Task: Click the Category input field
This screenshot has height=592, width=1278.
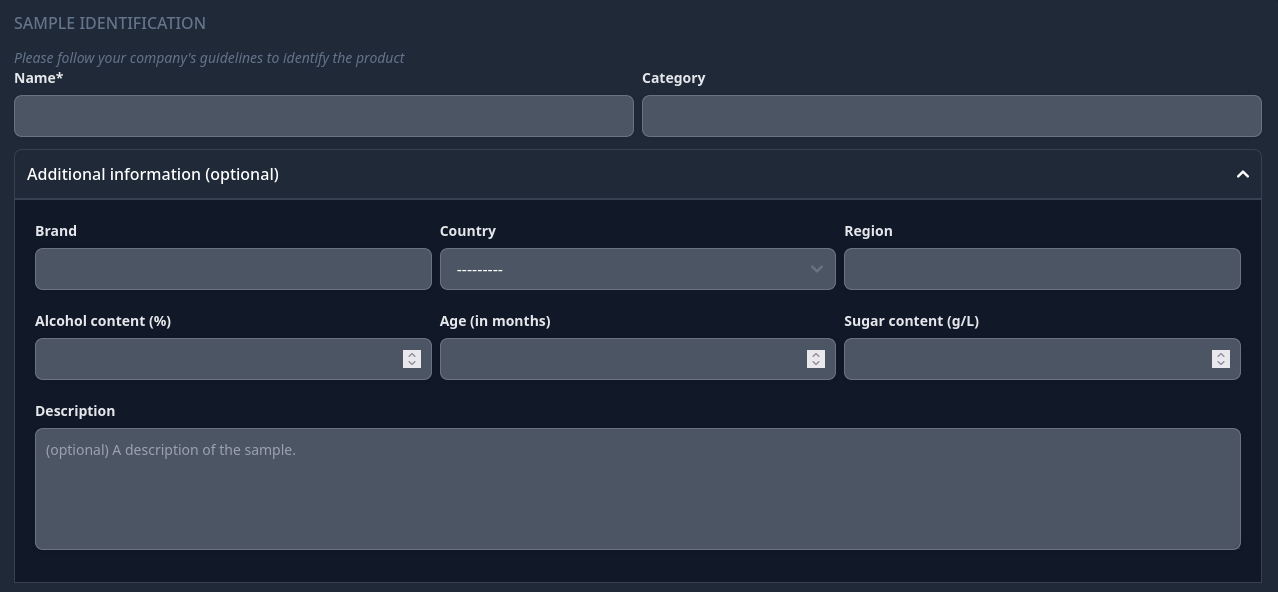Action: [951, 116]
